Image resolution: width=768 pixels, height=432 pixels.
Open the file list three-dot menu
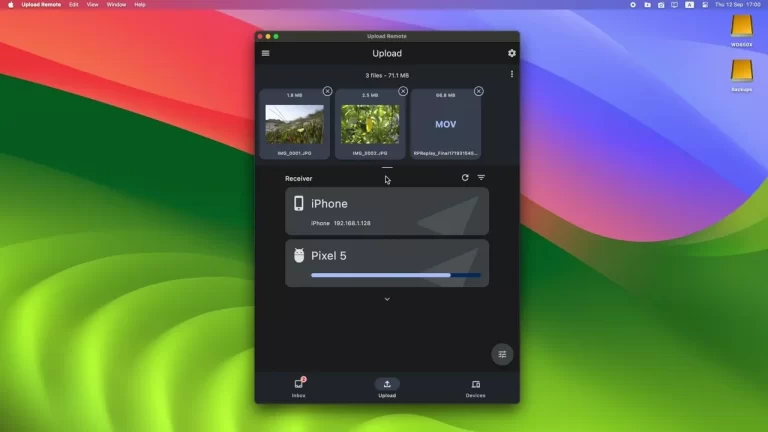[512, 74]
